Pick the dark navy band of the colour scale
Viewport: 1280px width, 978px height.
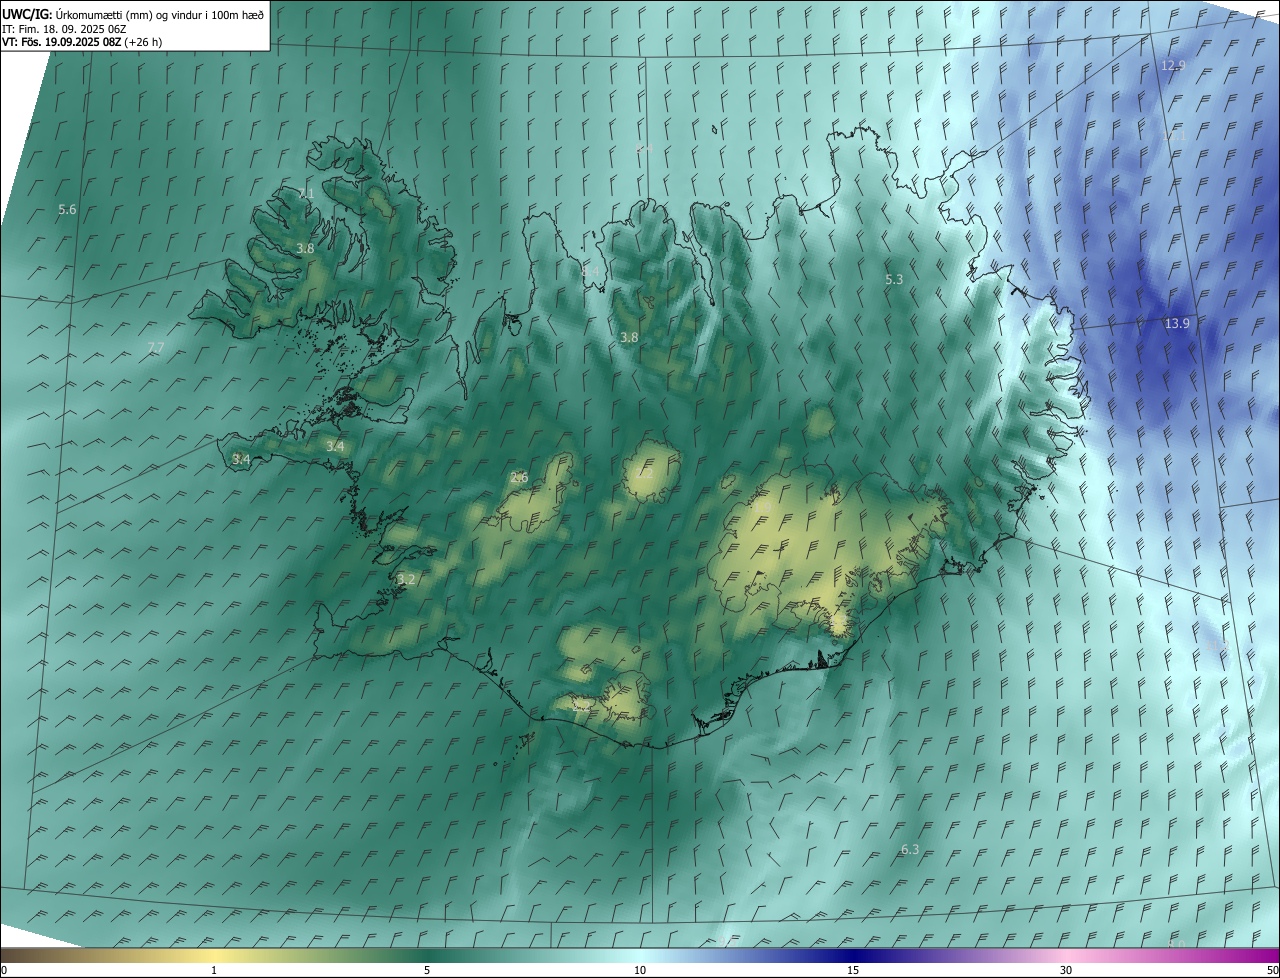pos(853,955)
